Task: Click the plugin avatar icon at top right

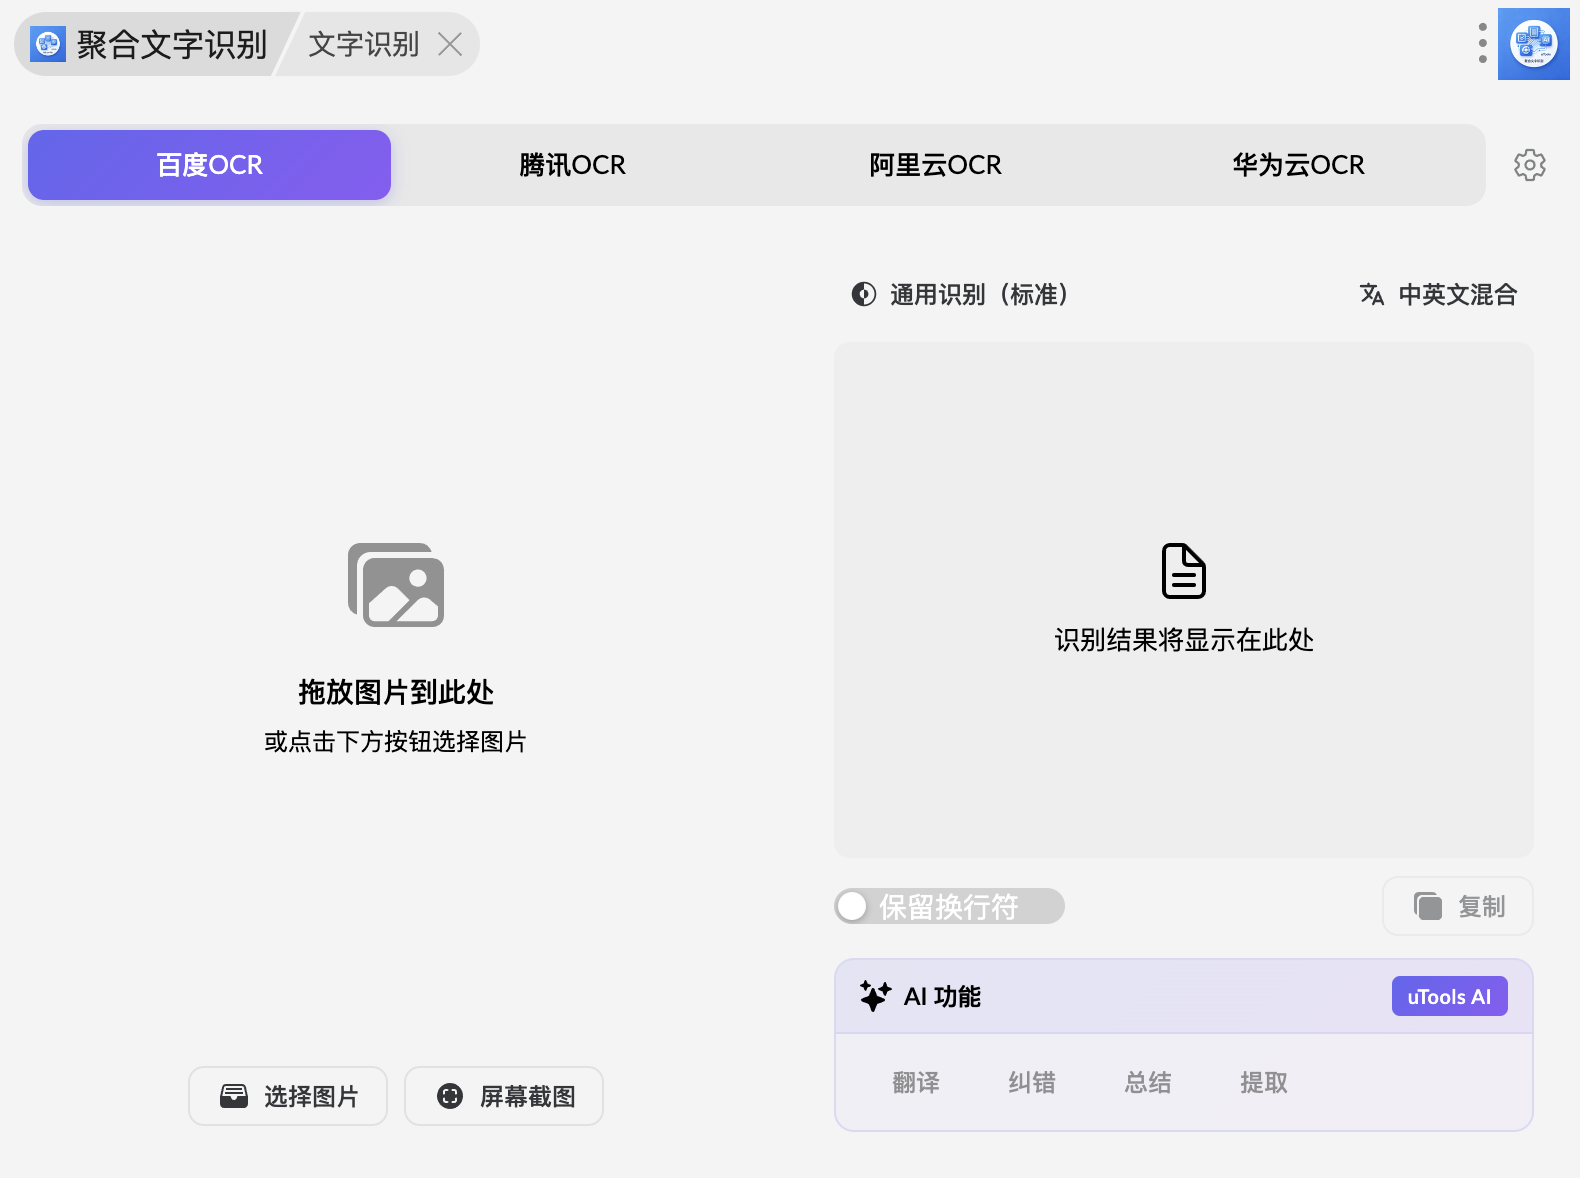Action: pyautogui.click(x=1534, y=44)
